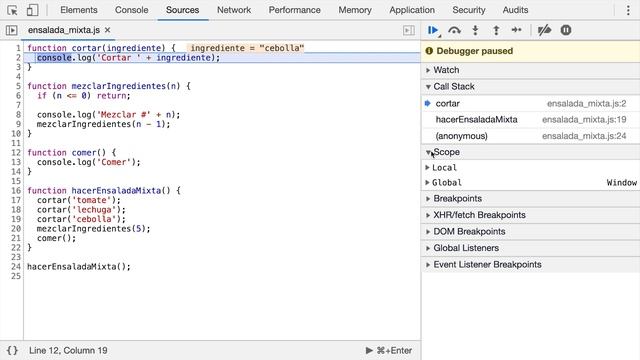The image size is (640, 360).
Task: Close the ensalada_mixta.js file tab
Action: tap(107, 30)
